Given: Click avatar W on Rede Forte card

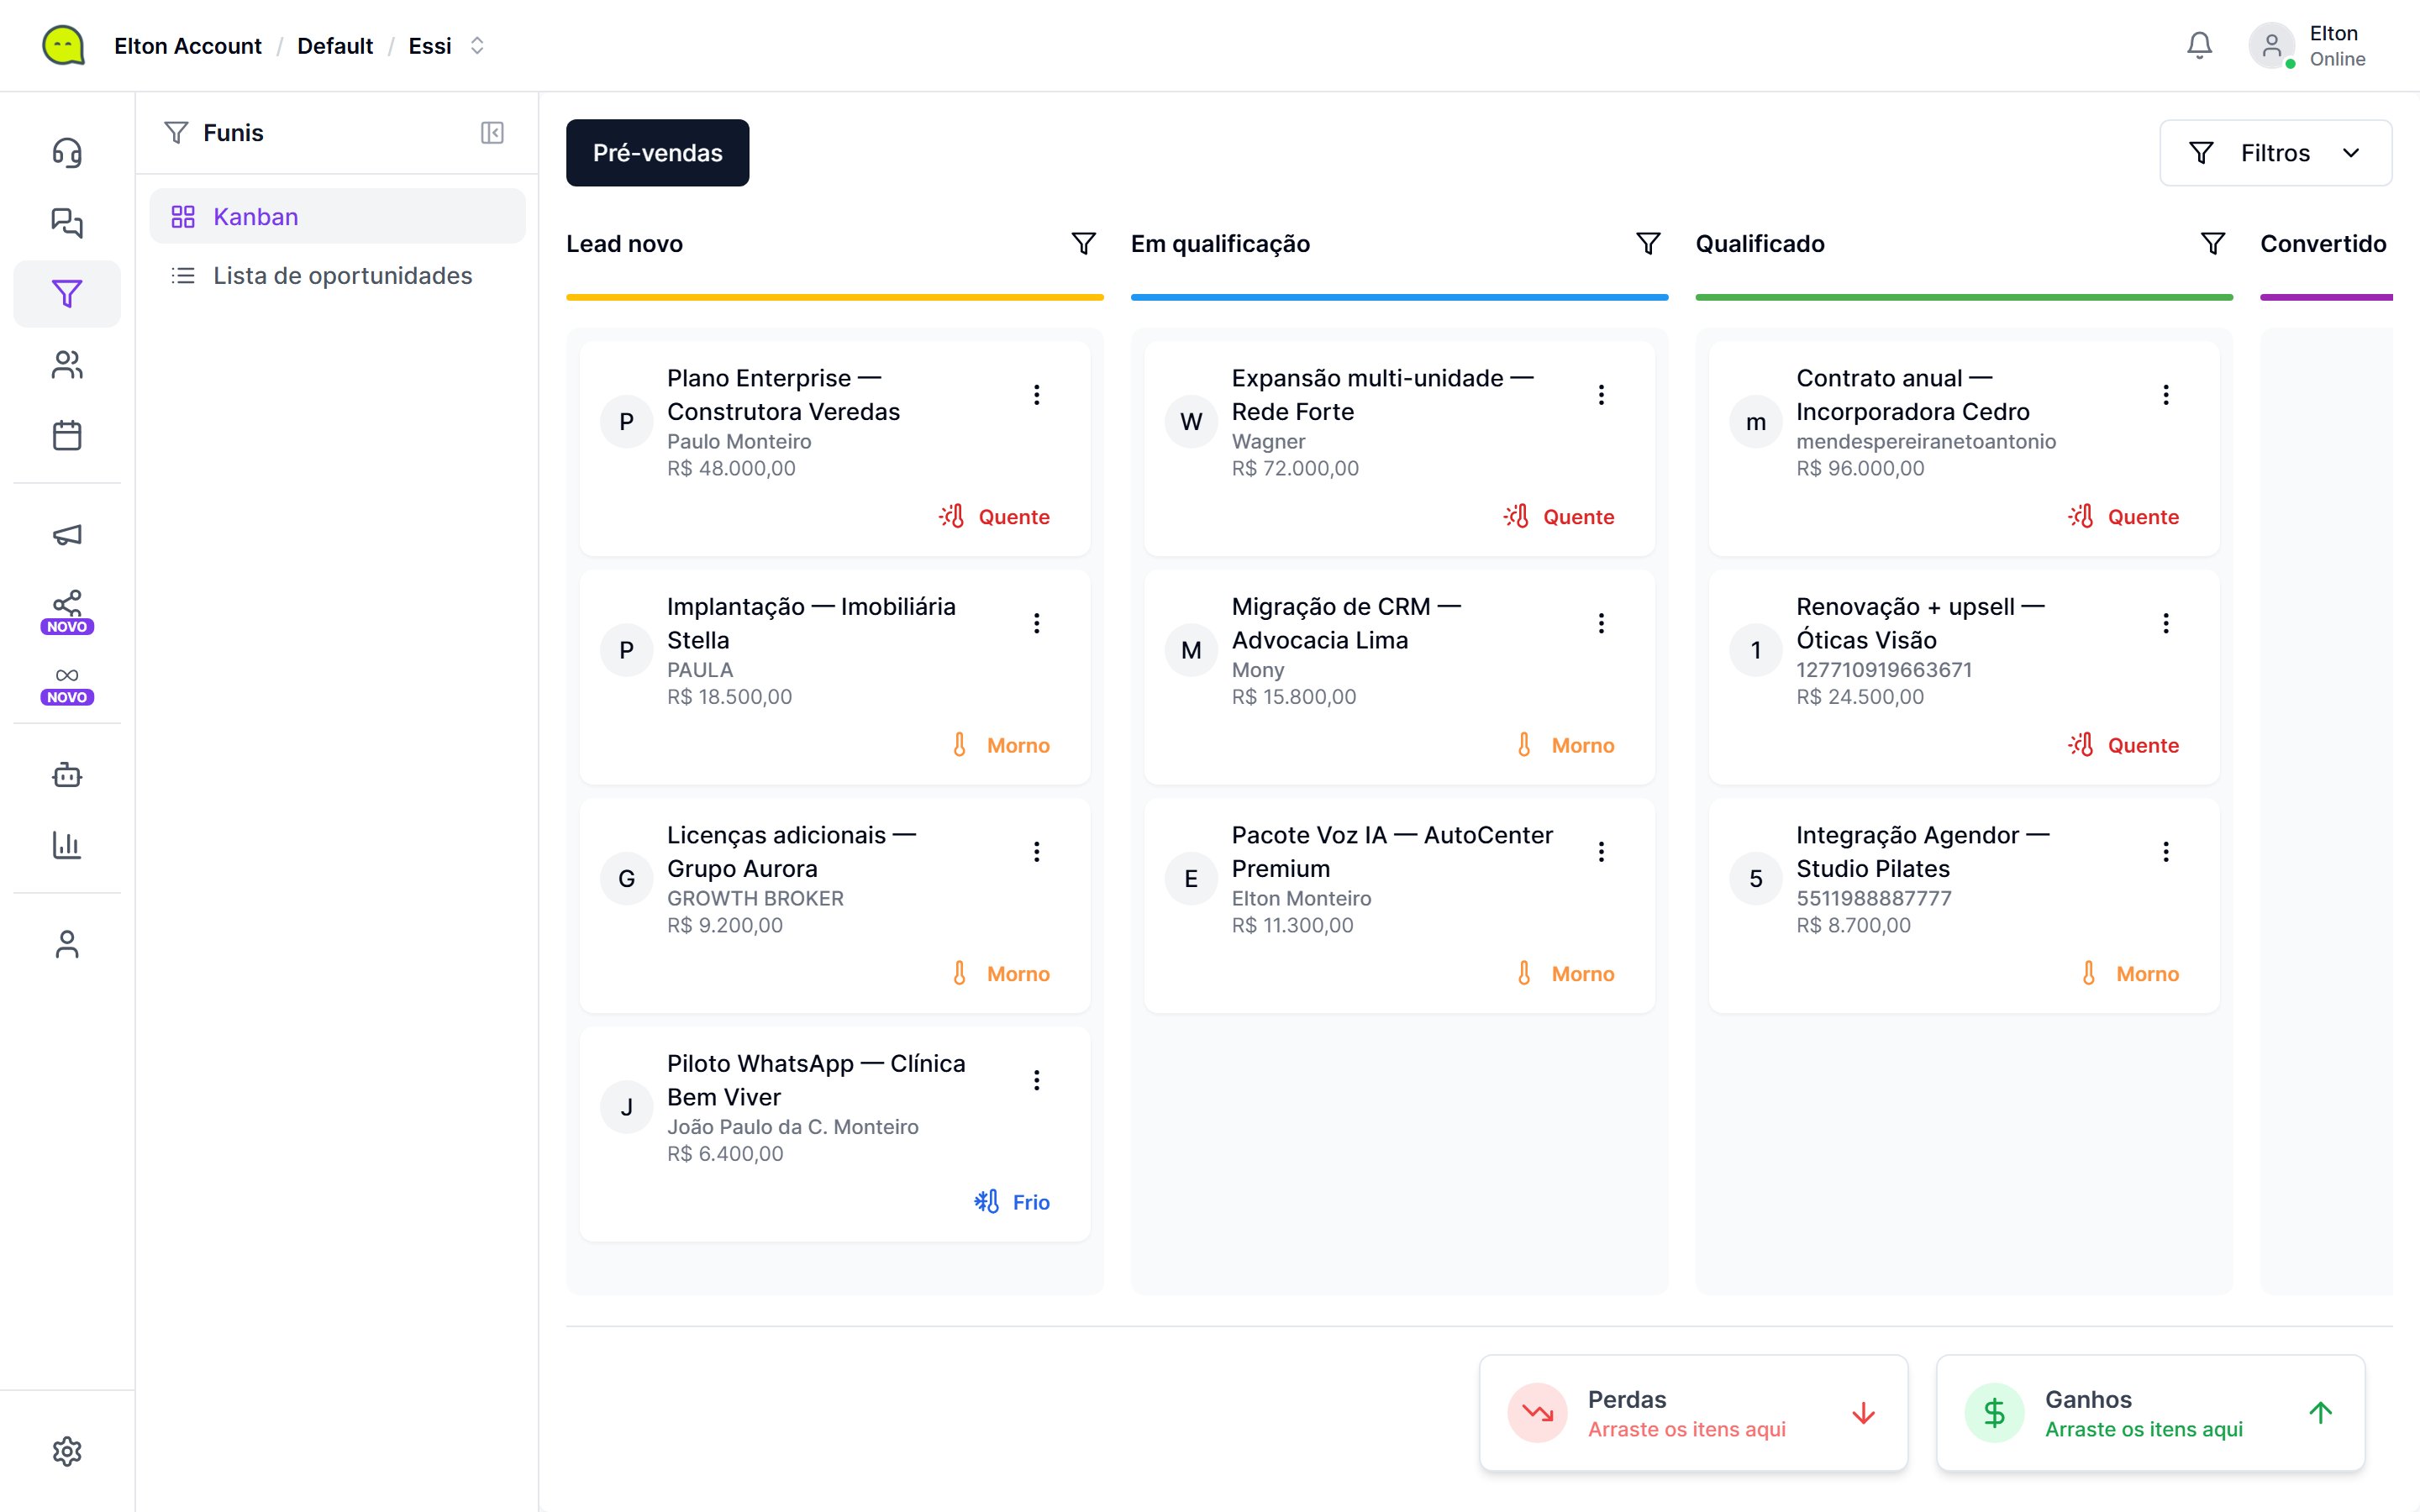Looking at the screenshot, I should (1191, 422).
